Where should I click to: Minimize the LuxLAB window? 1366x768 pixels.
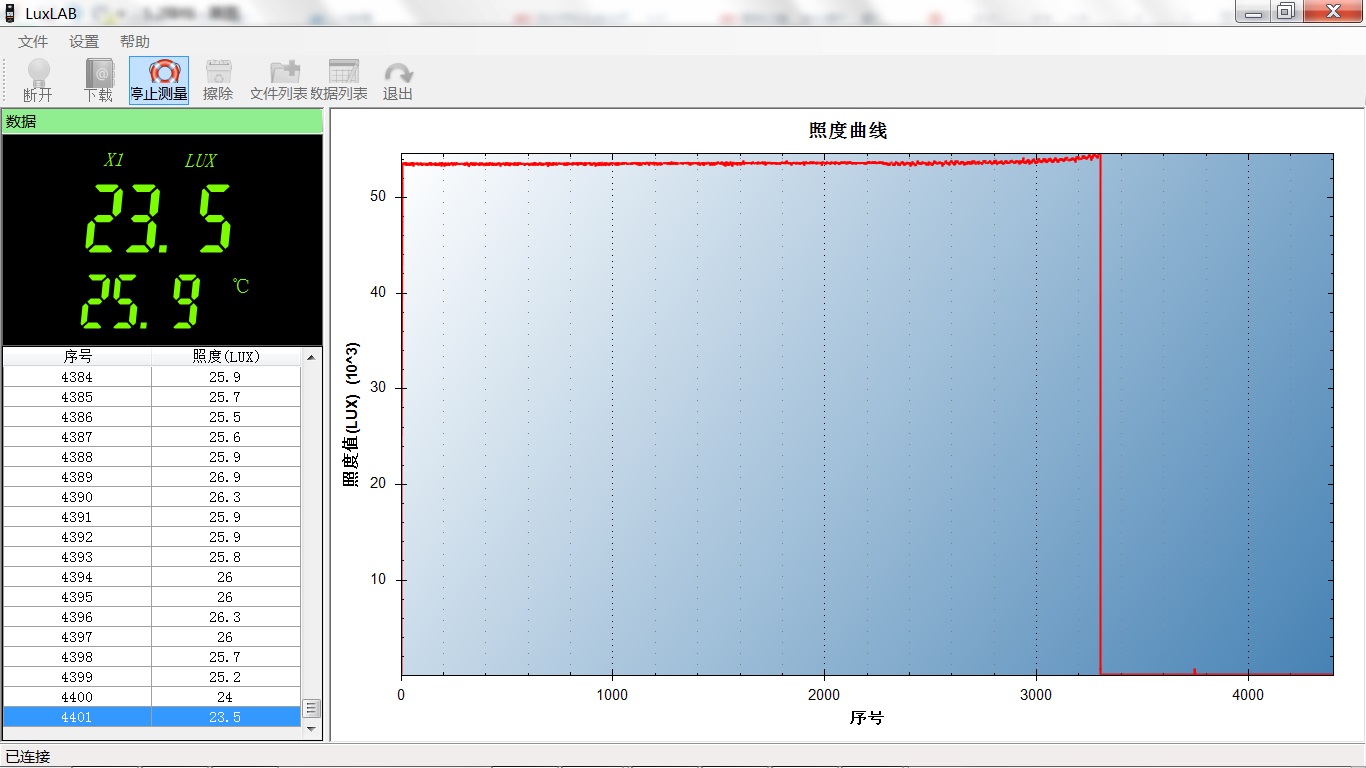click(1253, 11)
